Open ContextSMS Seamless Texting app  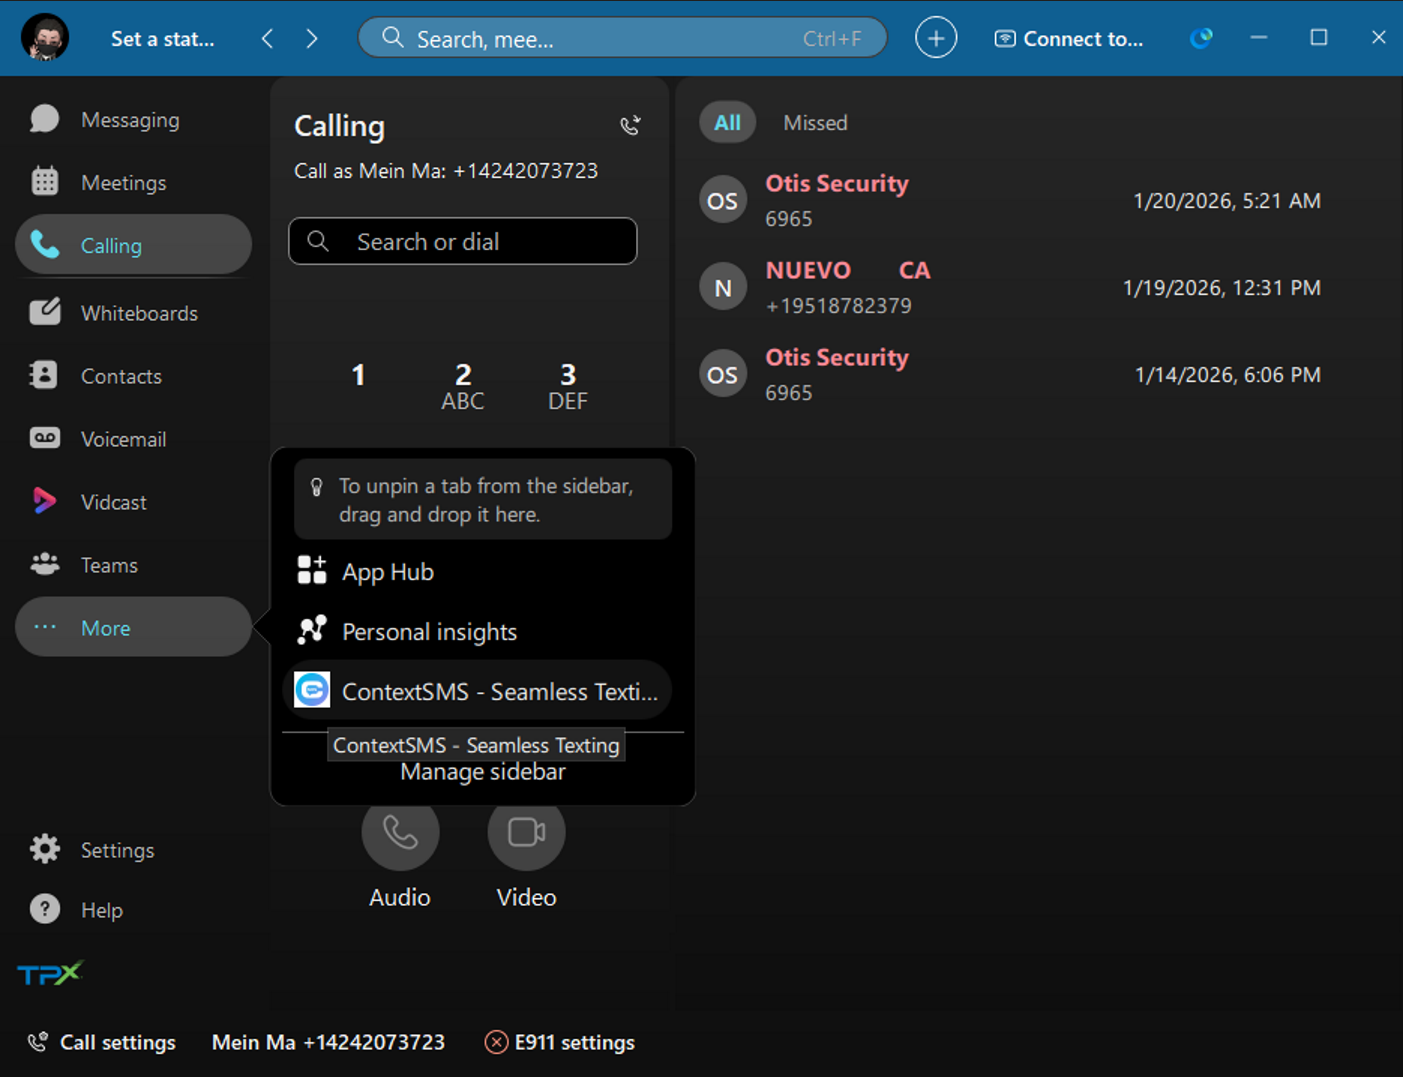click(x=478, y=691)
